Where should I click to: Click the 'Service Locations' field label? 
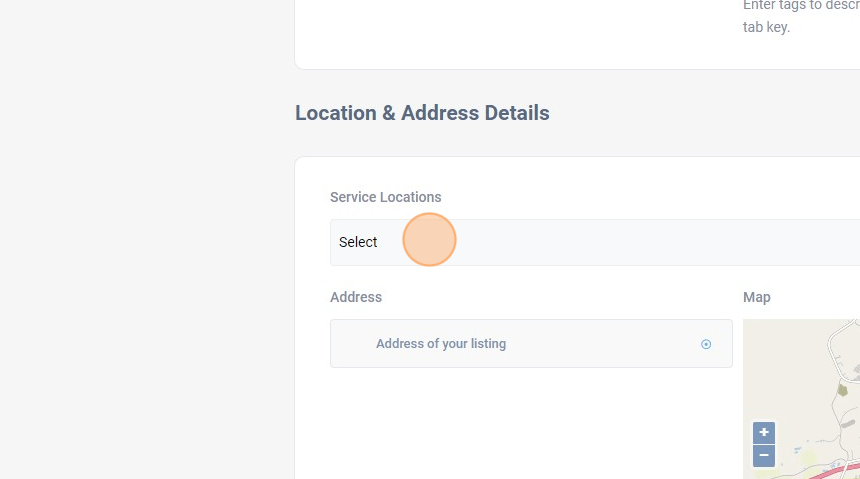coord(385,197)
